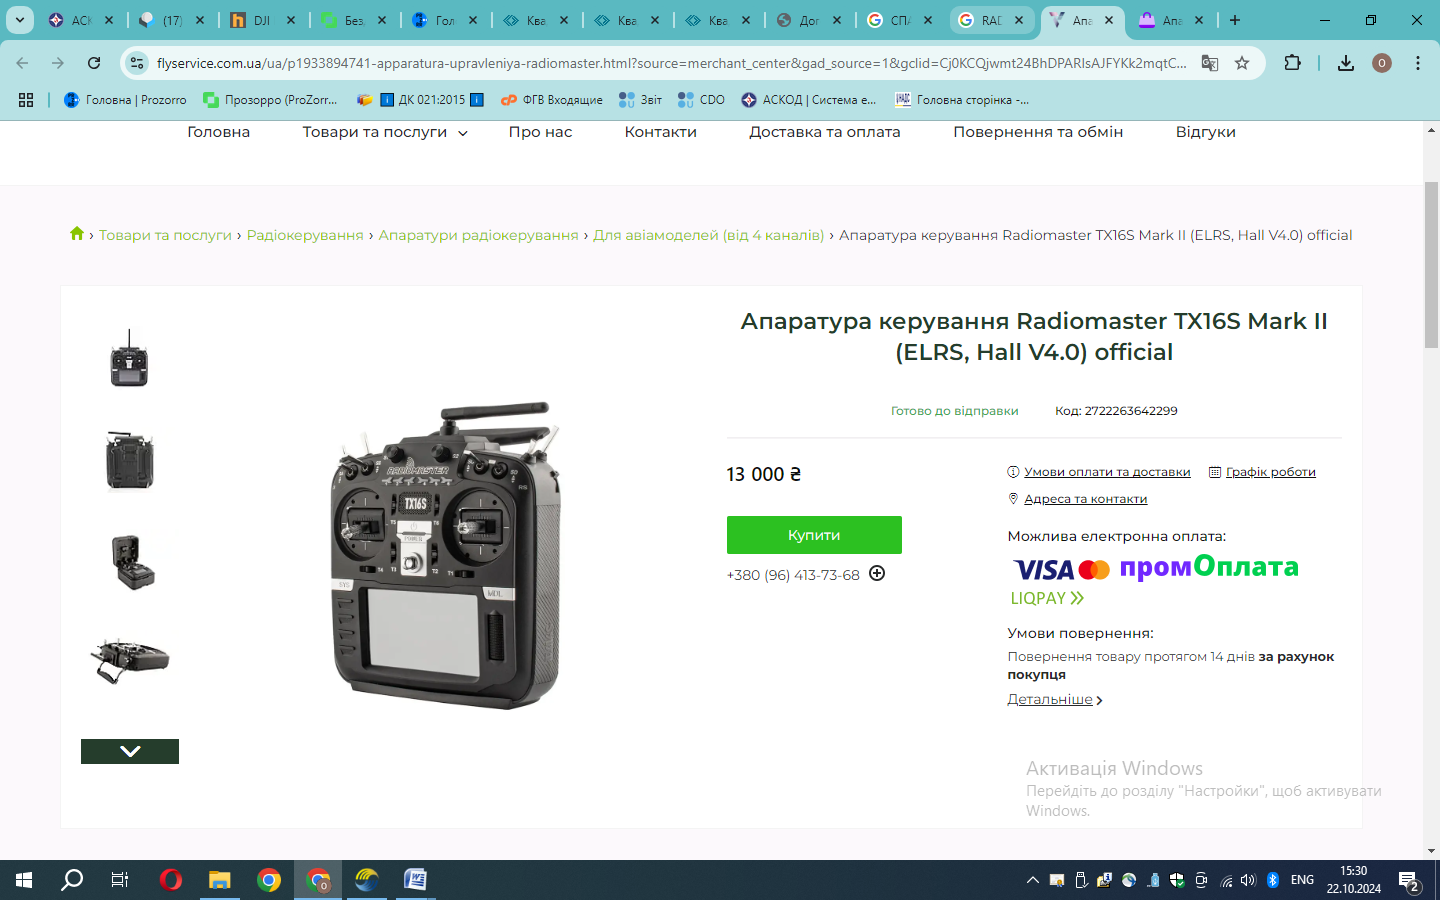Open Windows Start menu
The height and width of the screenshot is (900, 1440).
pyautogui.click(x=24, y=880)
